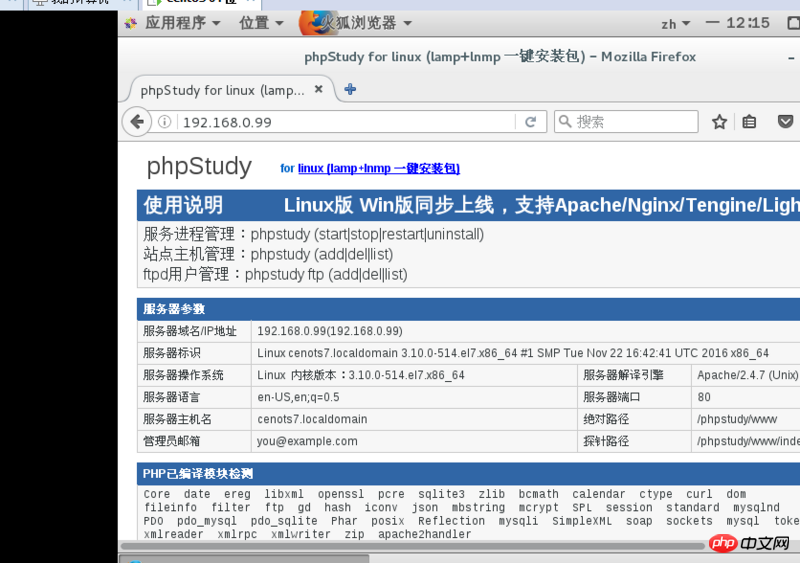Click the 服务器域名/IP地址 label cell

coord(194,331)
